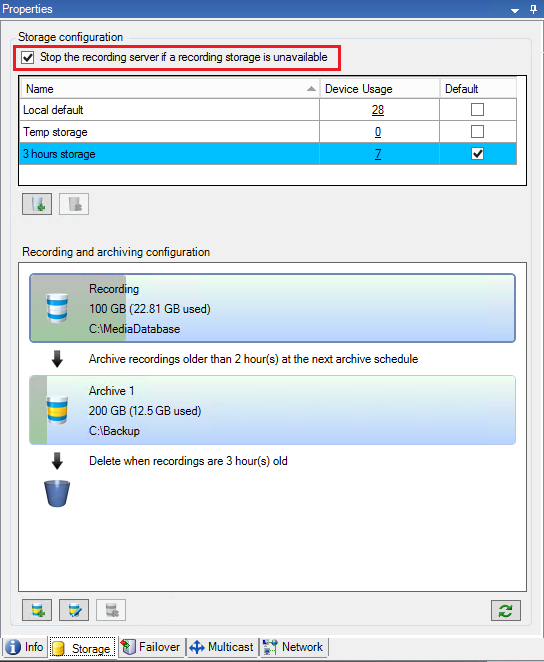Open the Network tab
This screenshot has width=544, height=662.
pyautogui.click(x=293, y=647)
